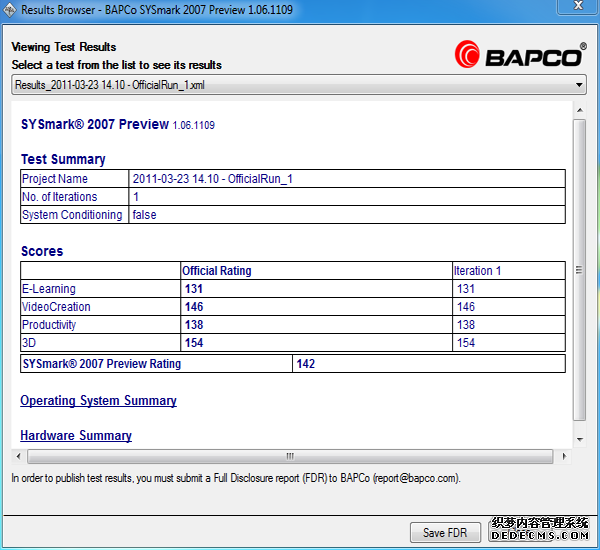Select the System Conditioning label
Screen dimensions: 600x550
[x=72, y=215]
